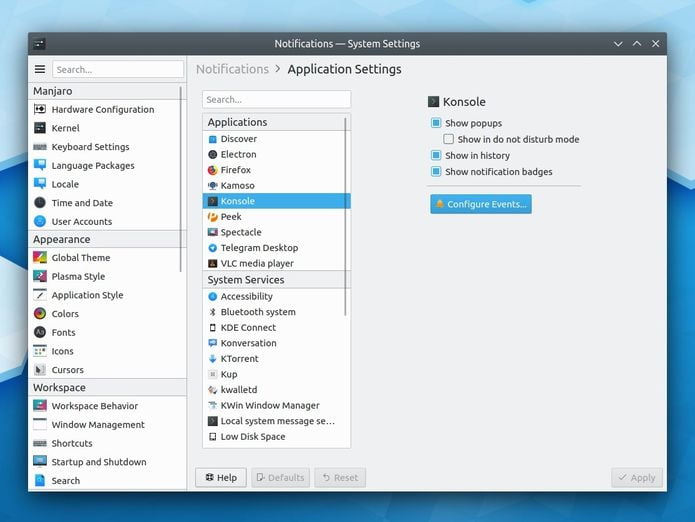Select the Bluetooth system icon

pyautogui.click(x=213, y=312)
